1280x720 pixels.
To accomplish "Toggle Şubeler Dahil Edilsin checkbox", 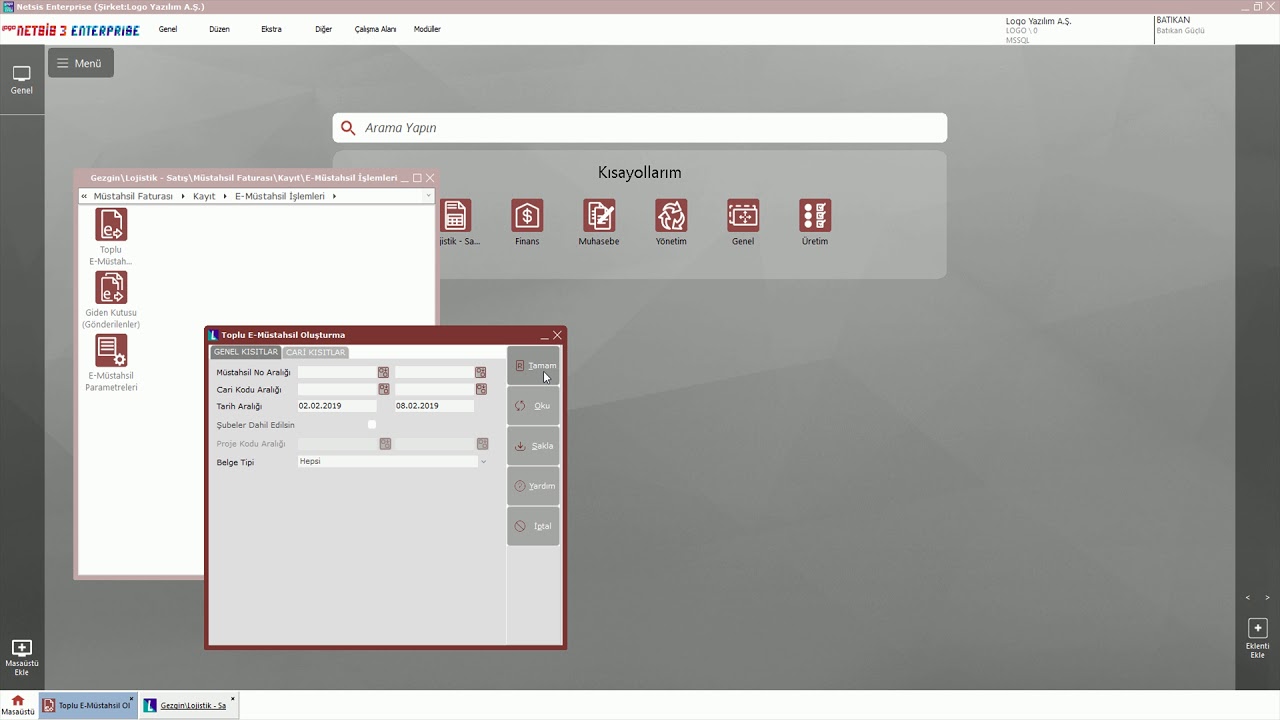I will point(372,424).
